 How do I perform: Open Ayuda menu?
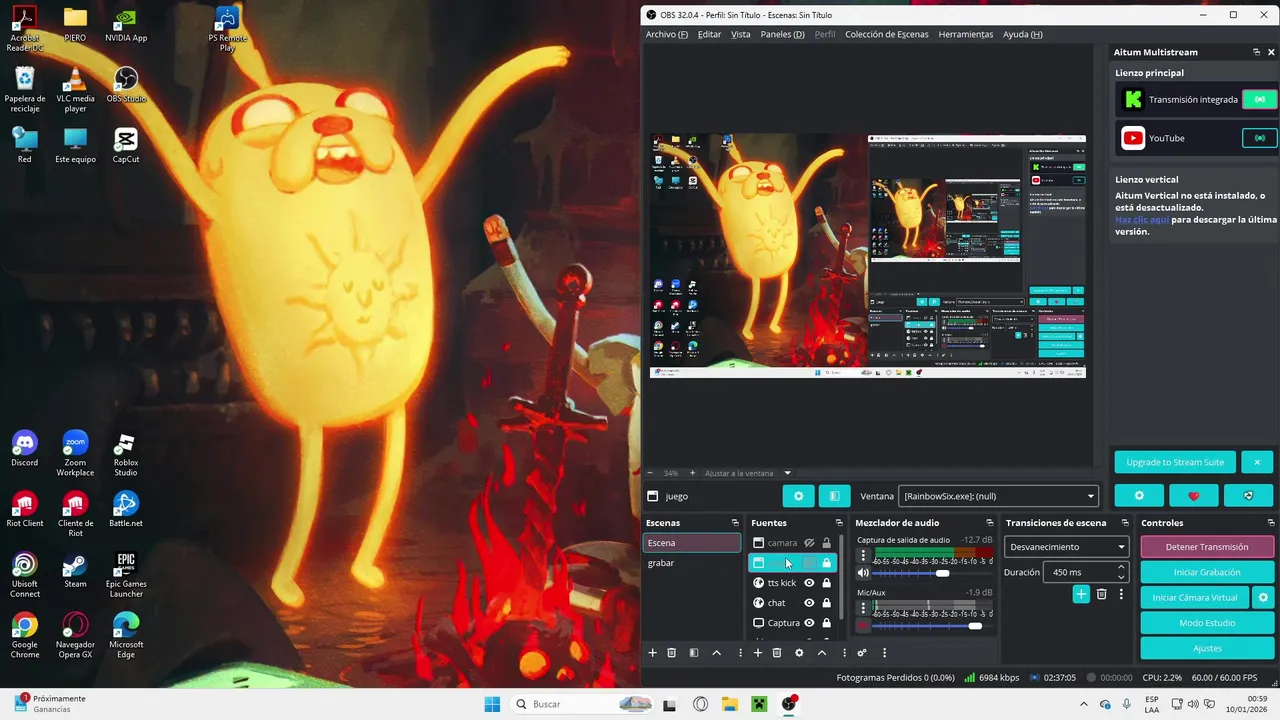pos(1022,34)
